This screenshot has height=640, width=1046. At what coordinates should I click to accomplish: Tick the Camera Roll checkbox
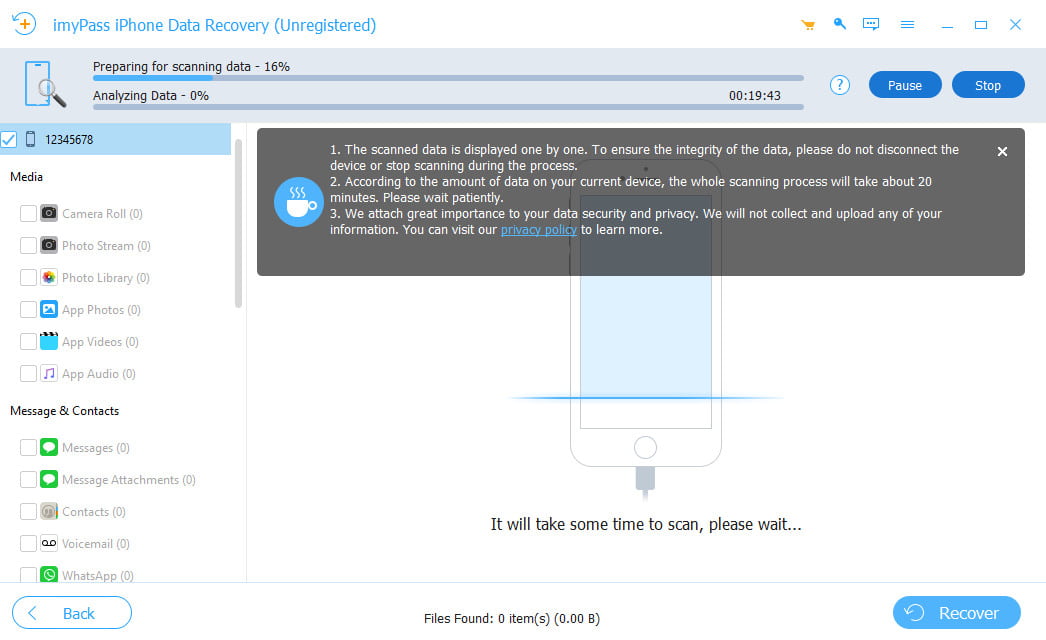28,214
